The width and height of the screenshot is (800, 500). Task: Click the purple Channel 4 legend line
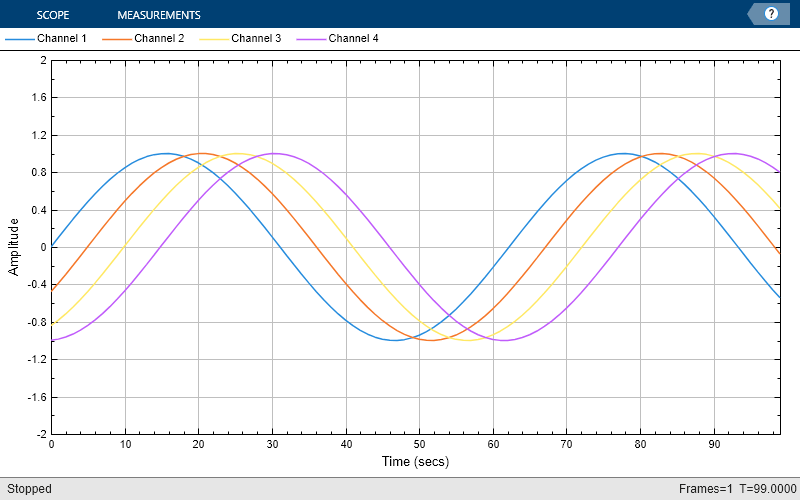pos(311,39)
